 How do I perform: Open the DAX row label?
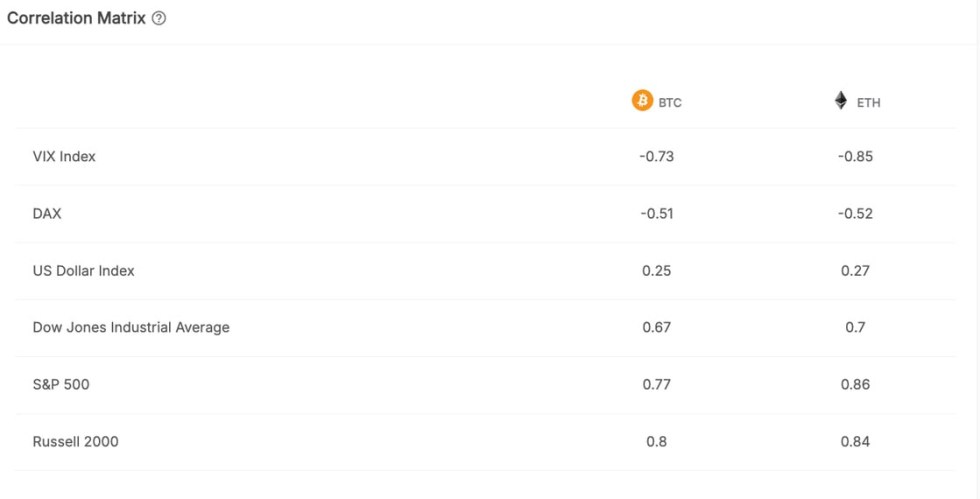click(x=47, y=213)
